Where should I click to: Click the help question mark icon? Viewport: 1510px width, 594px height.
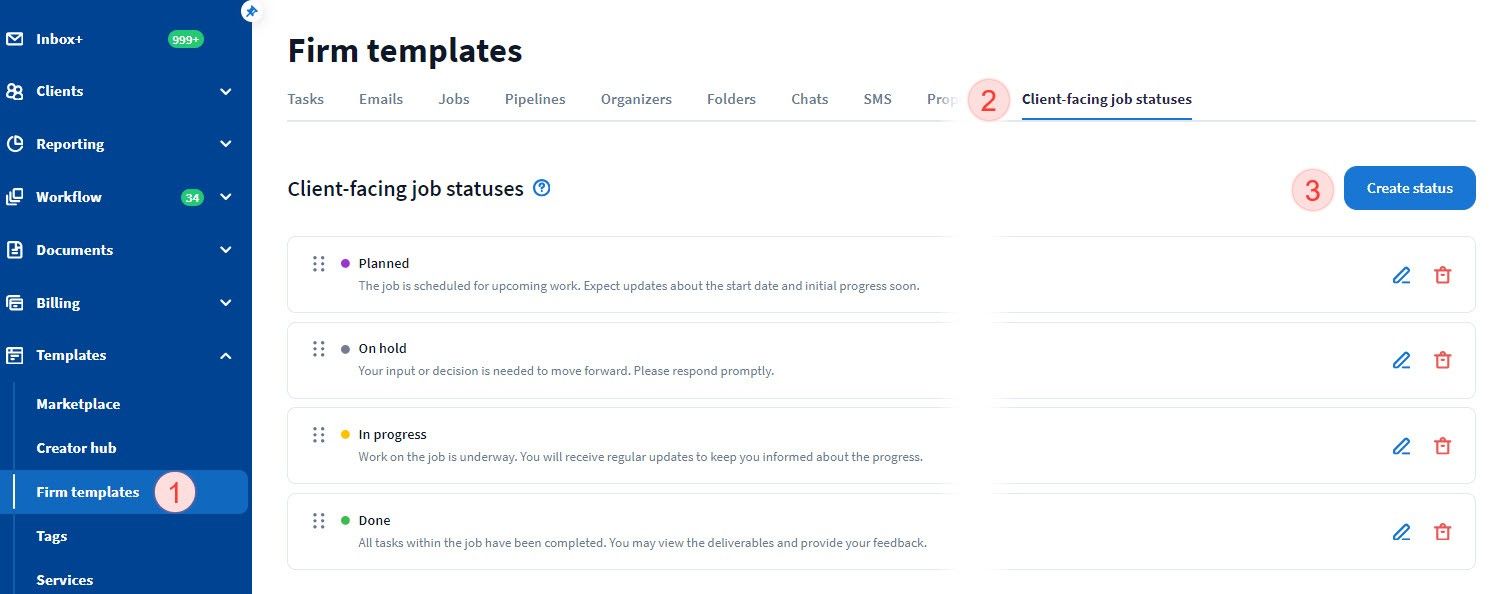[x=542, y=188]
